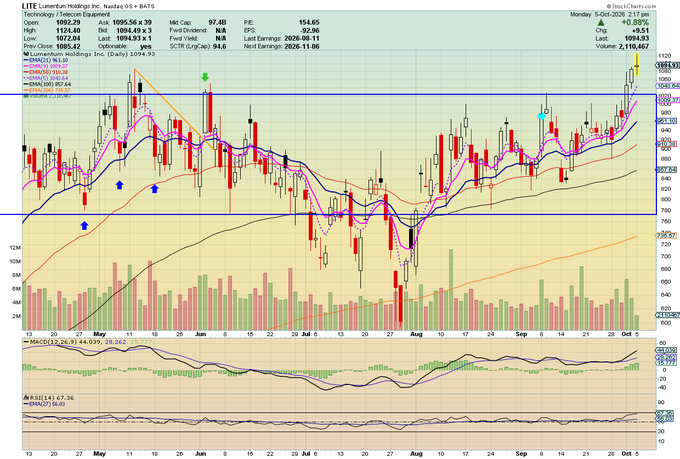Image resolution: width=680 pixels, height=459 pixels.
Task: Click the EMA(200) 735.57 legend entry
Action: coord(49,90)
